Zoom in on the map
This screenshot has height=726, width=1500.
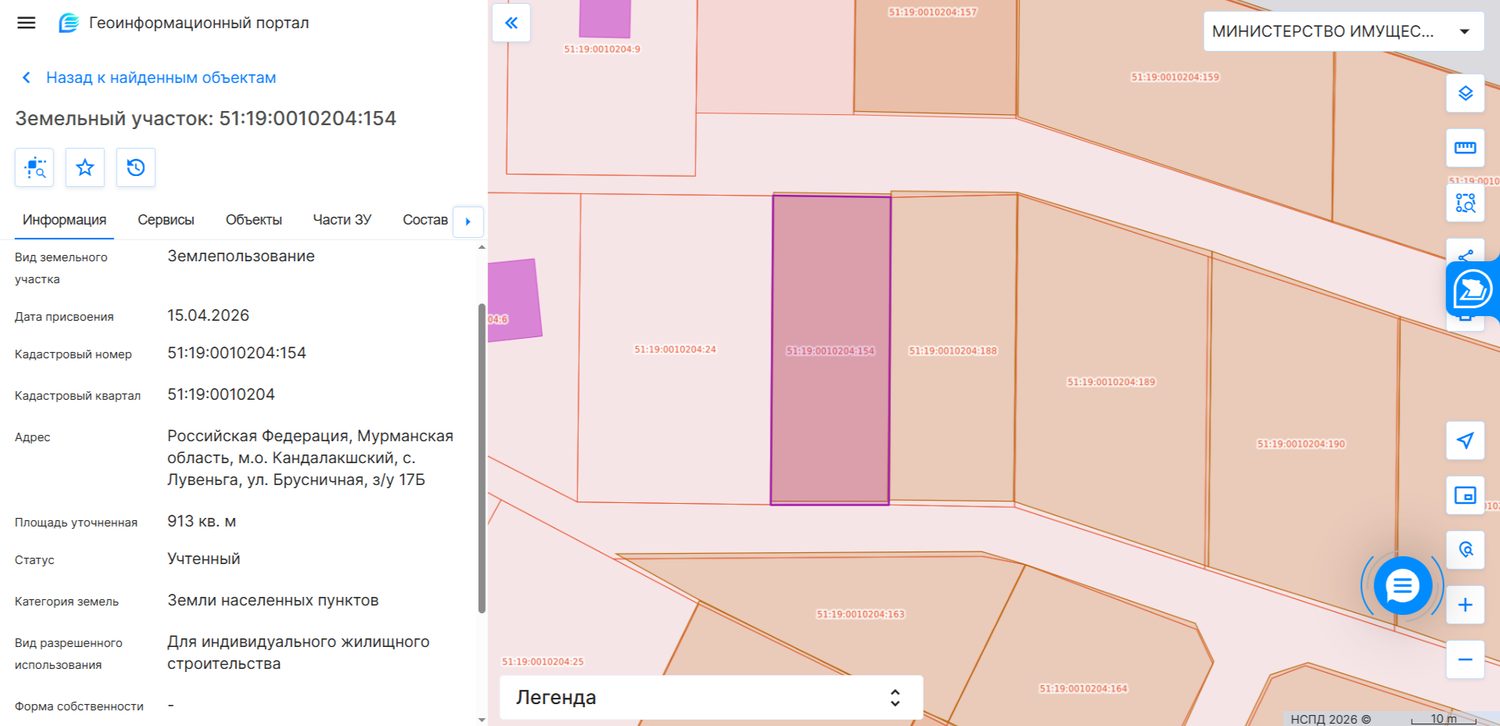coord(1465,605)
